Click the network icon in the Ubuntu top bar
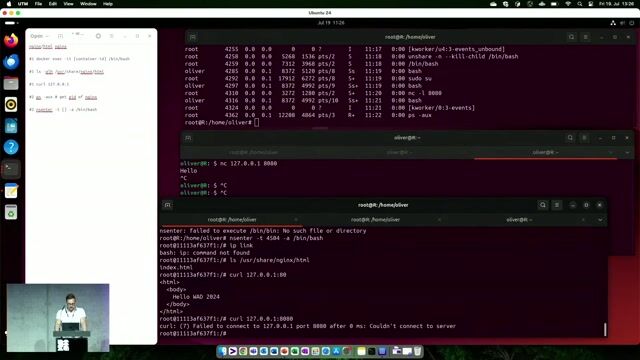Screen dimensions: 640x360 [x=613, y=23]
